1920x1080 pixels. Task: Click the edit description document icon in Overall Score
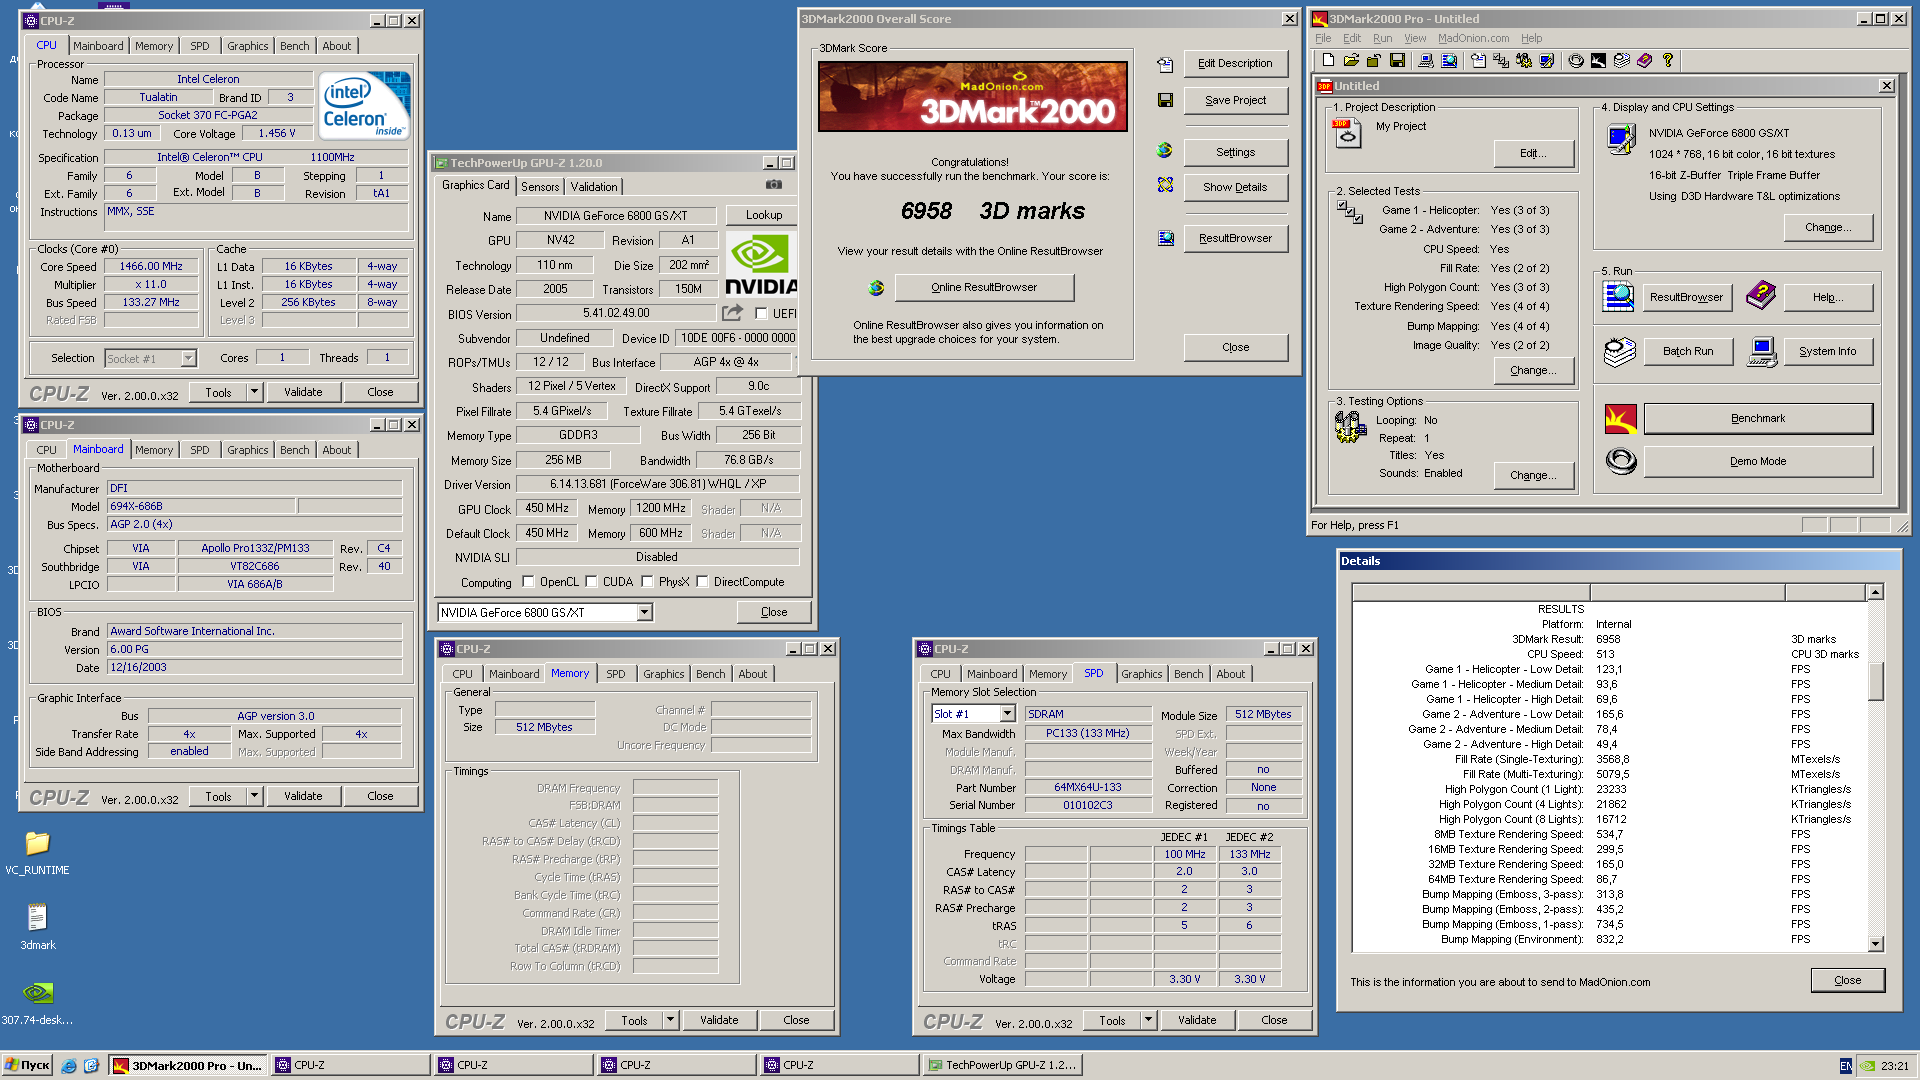pos(1165,65)
